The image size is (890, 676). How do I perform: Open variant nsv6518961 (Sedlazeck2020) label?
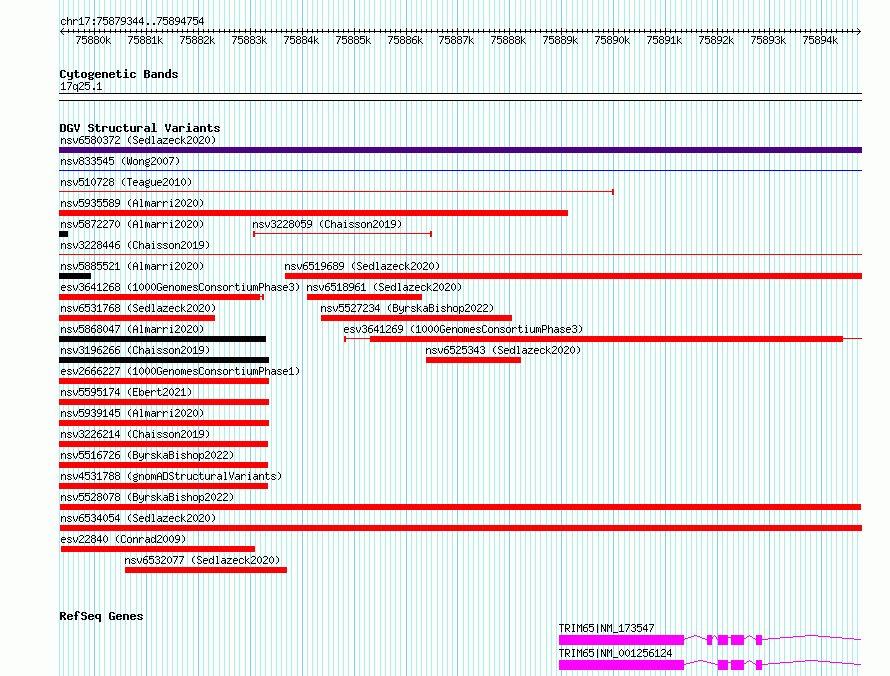coord(384,287)
